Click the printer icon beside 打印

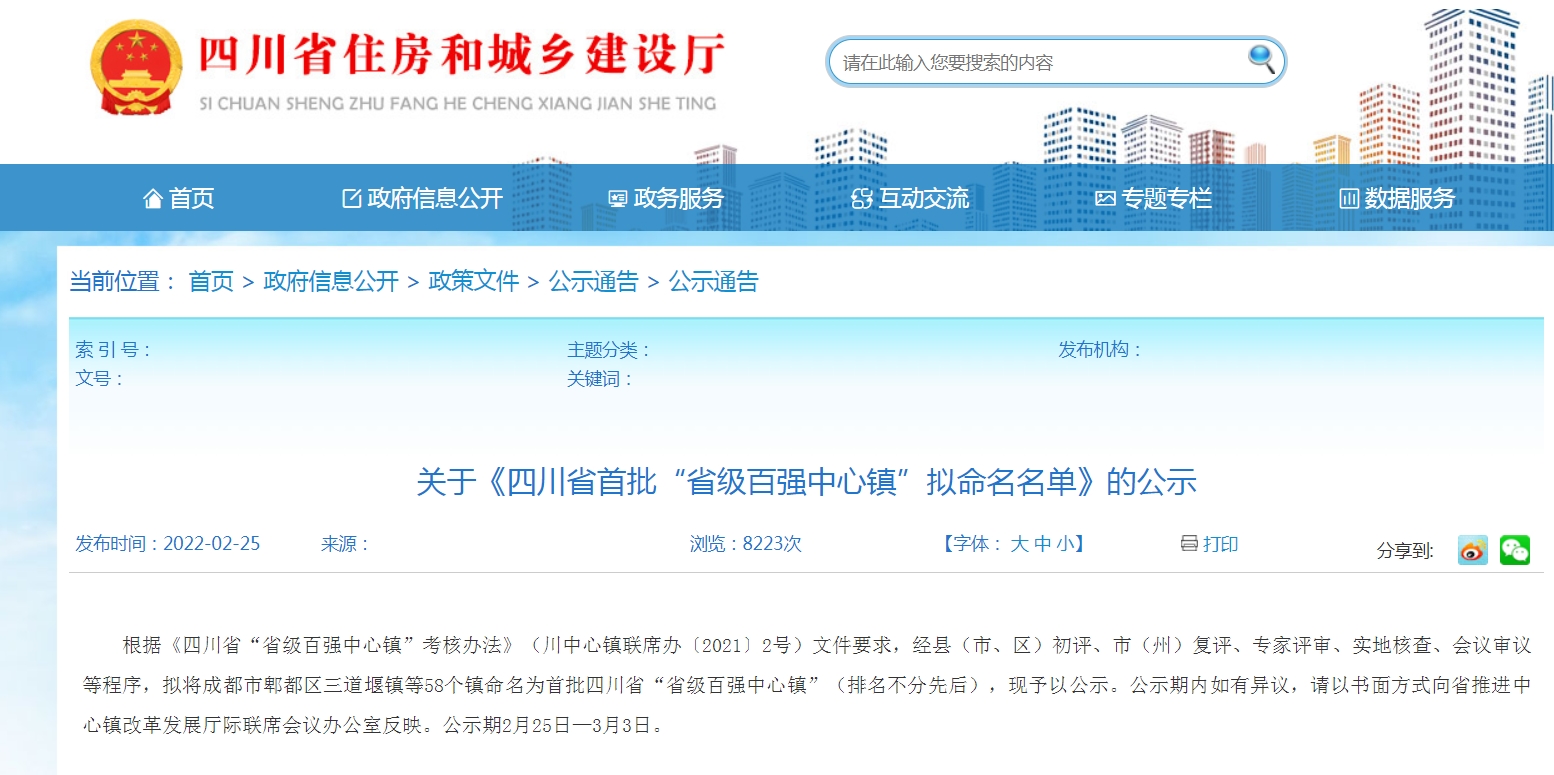pyautogui.click(x=1189, y=544)
